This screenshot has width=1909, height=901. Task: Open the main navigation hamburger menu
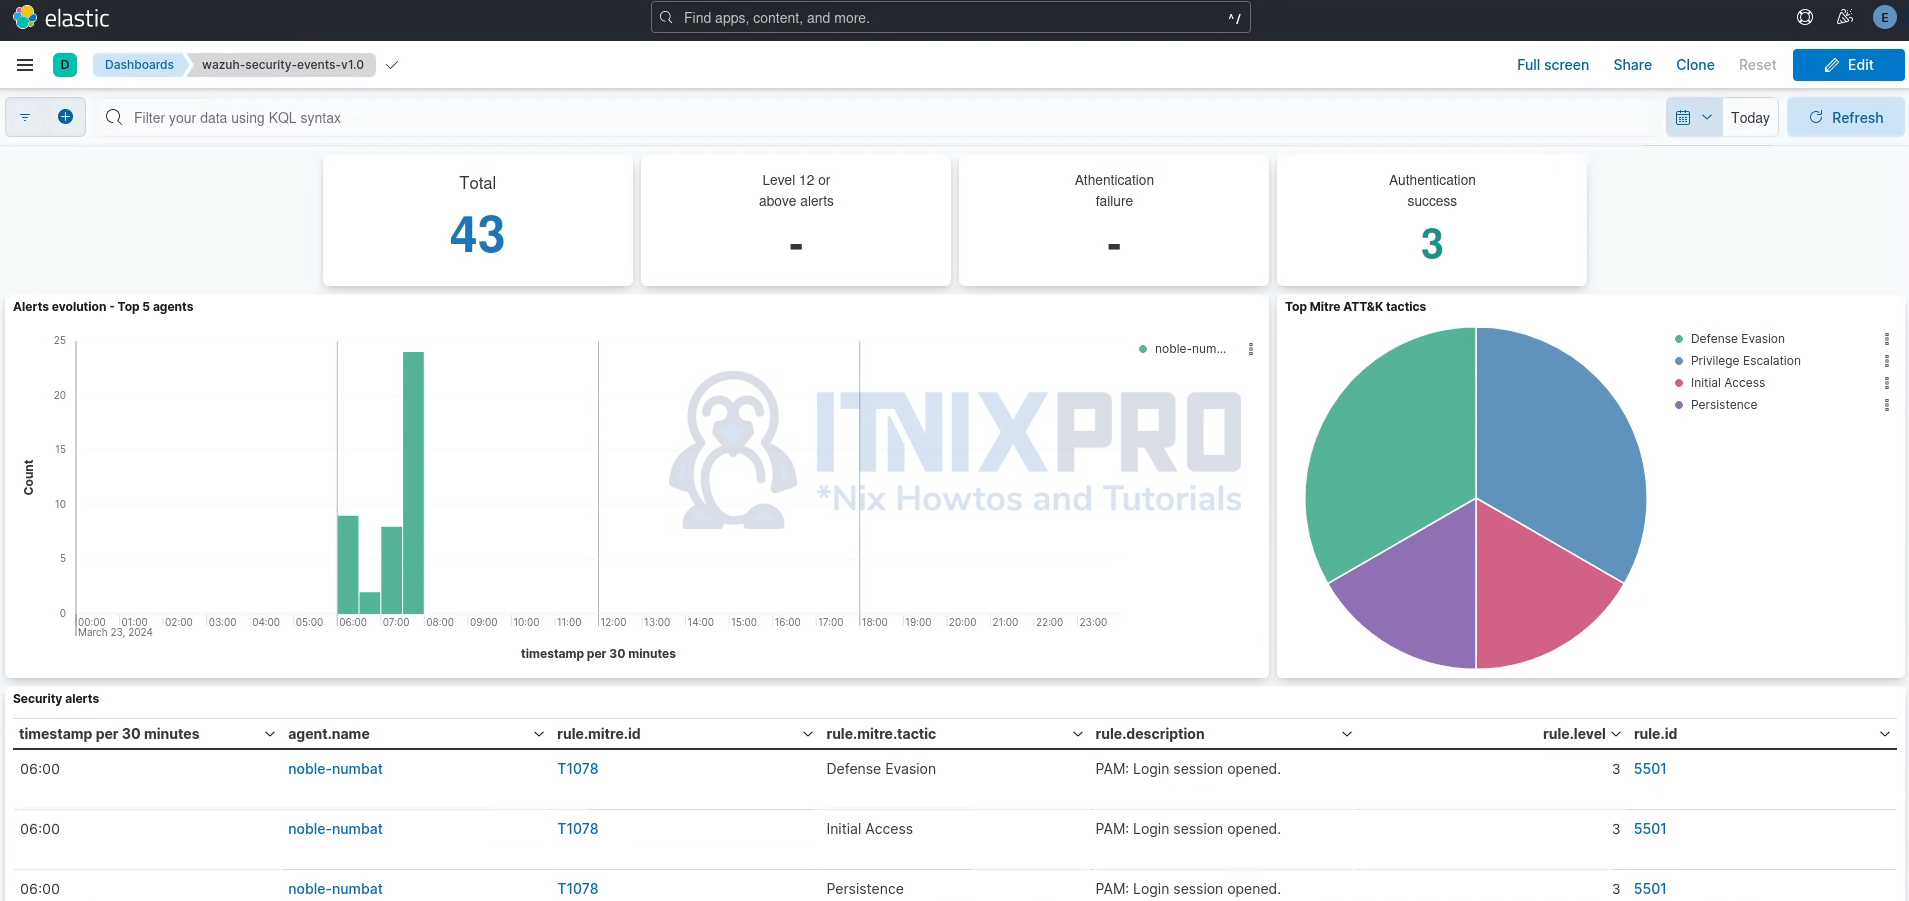tap(25, 65)
